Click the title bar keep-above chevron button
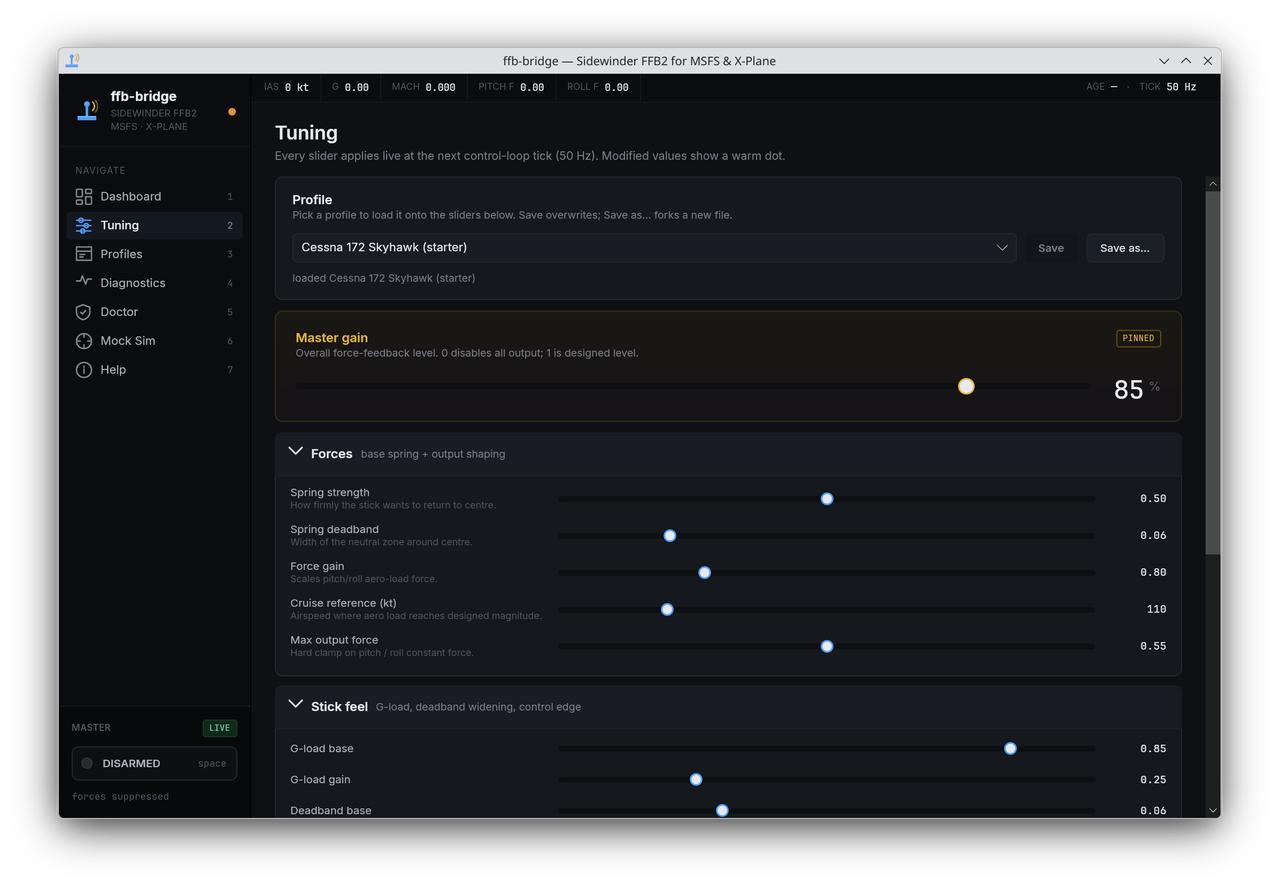The image size is (1280, 888). [1186, 61]
